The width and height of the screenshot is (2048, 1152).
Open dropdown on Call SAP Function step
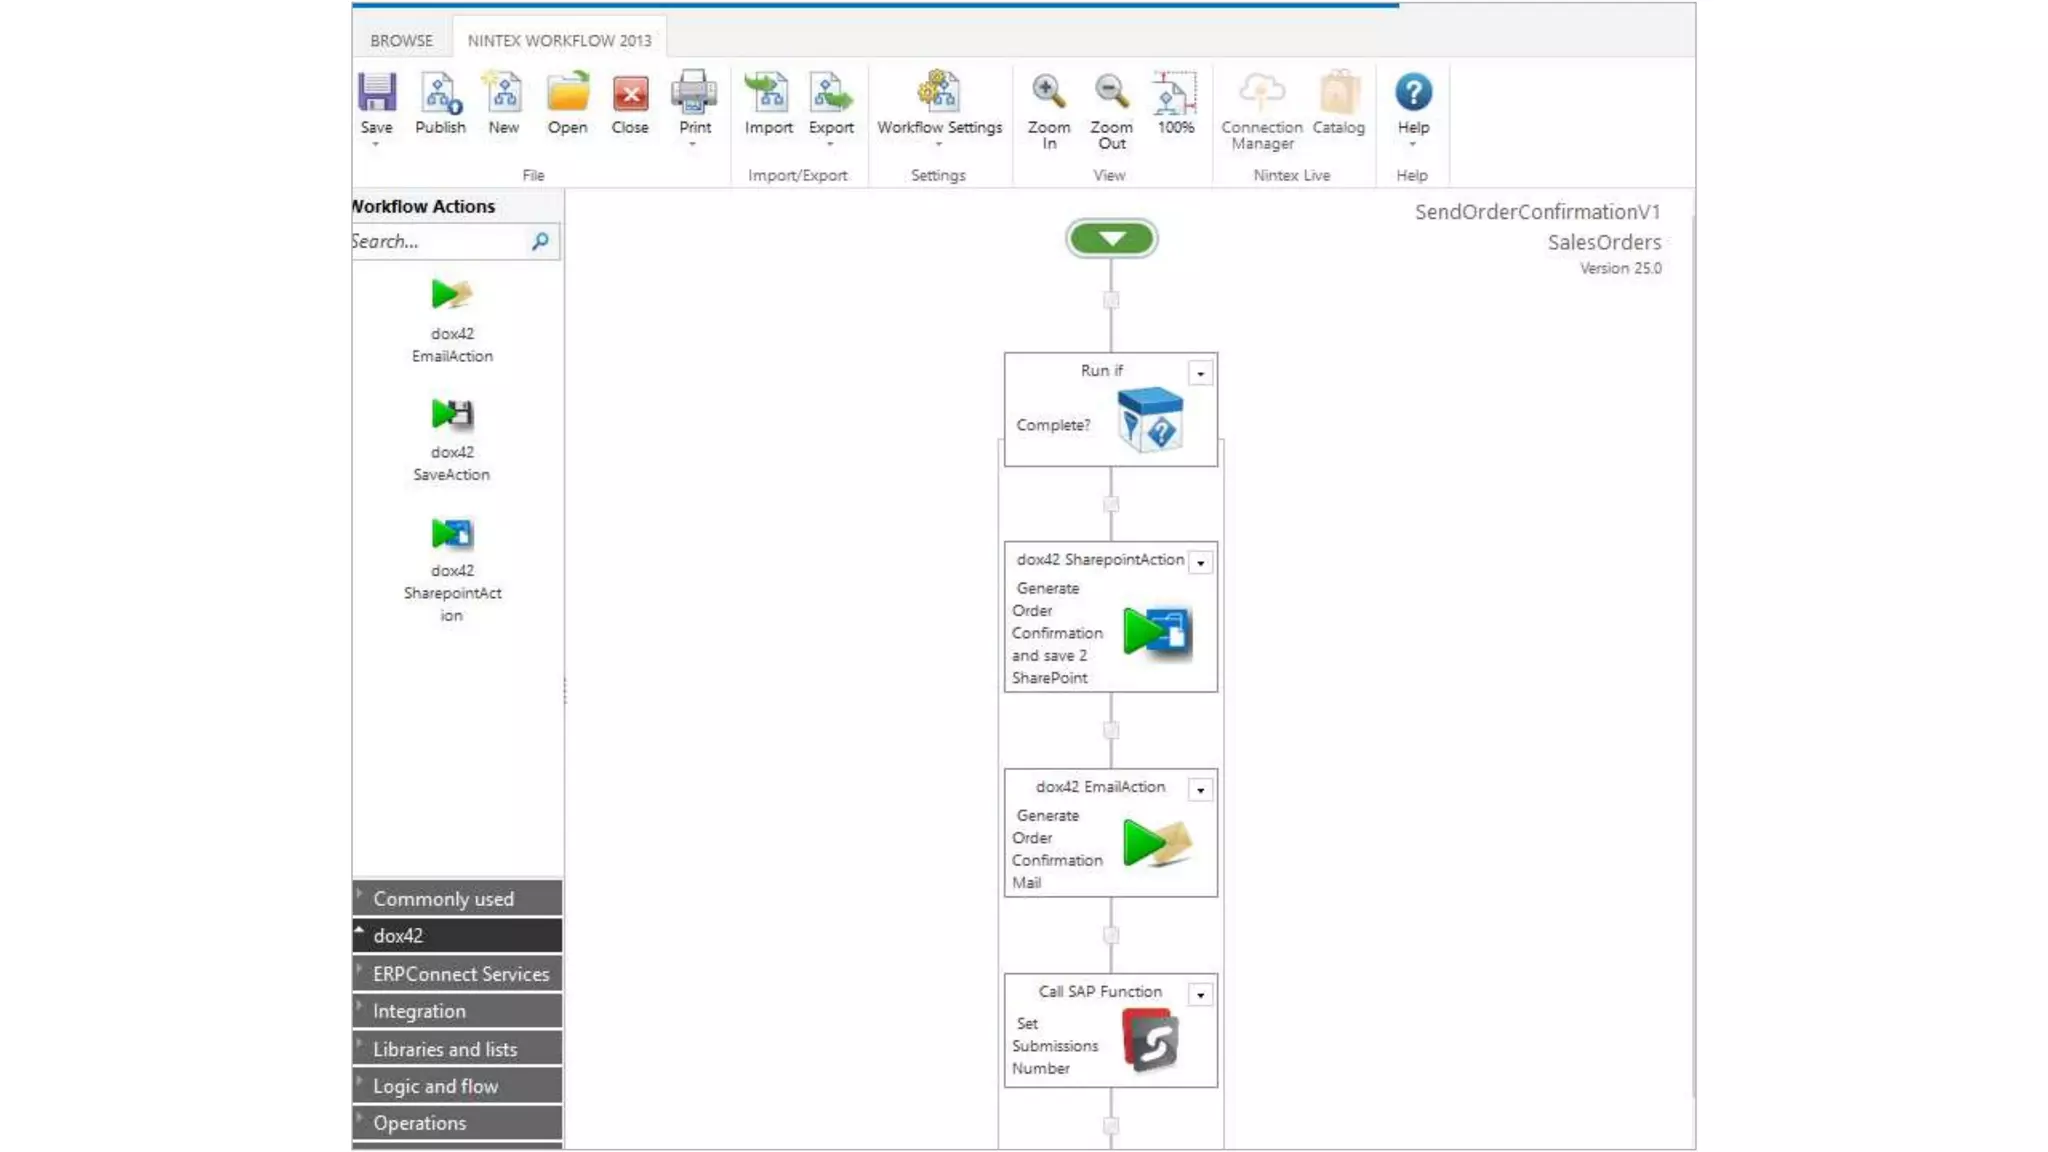coord(1200,995)
